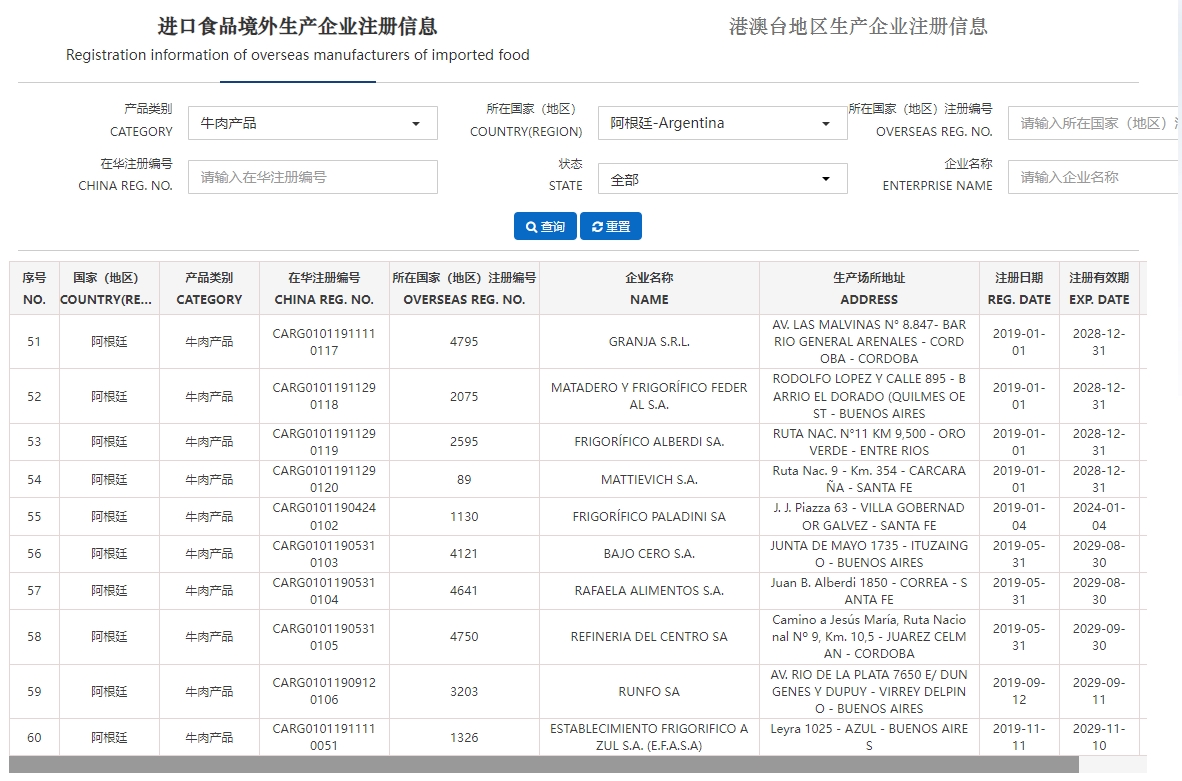
Task: Click the MATTIEVICH S.A. table entry
Action: pyautogui.click(x=648, y=478)
